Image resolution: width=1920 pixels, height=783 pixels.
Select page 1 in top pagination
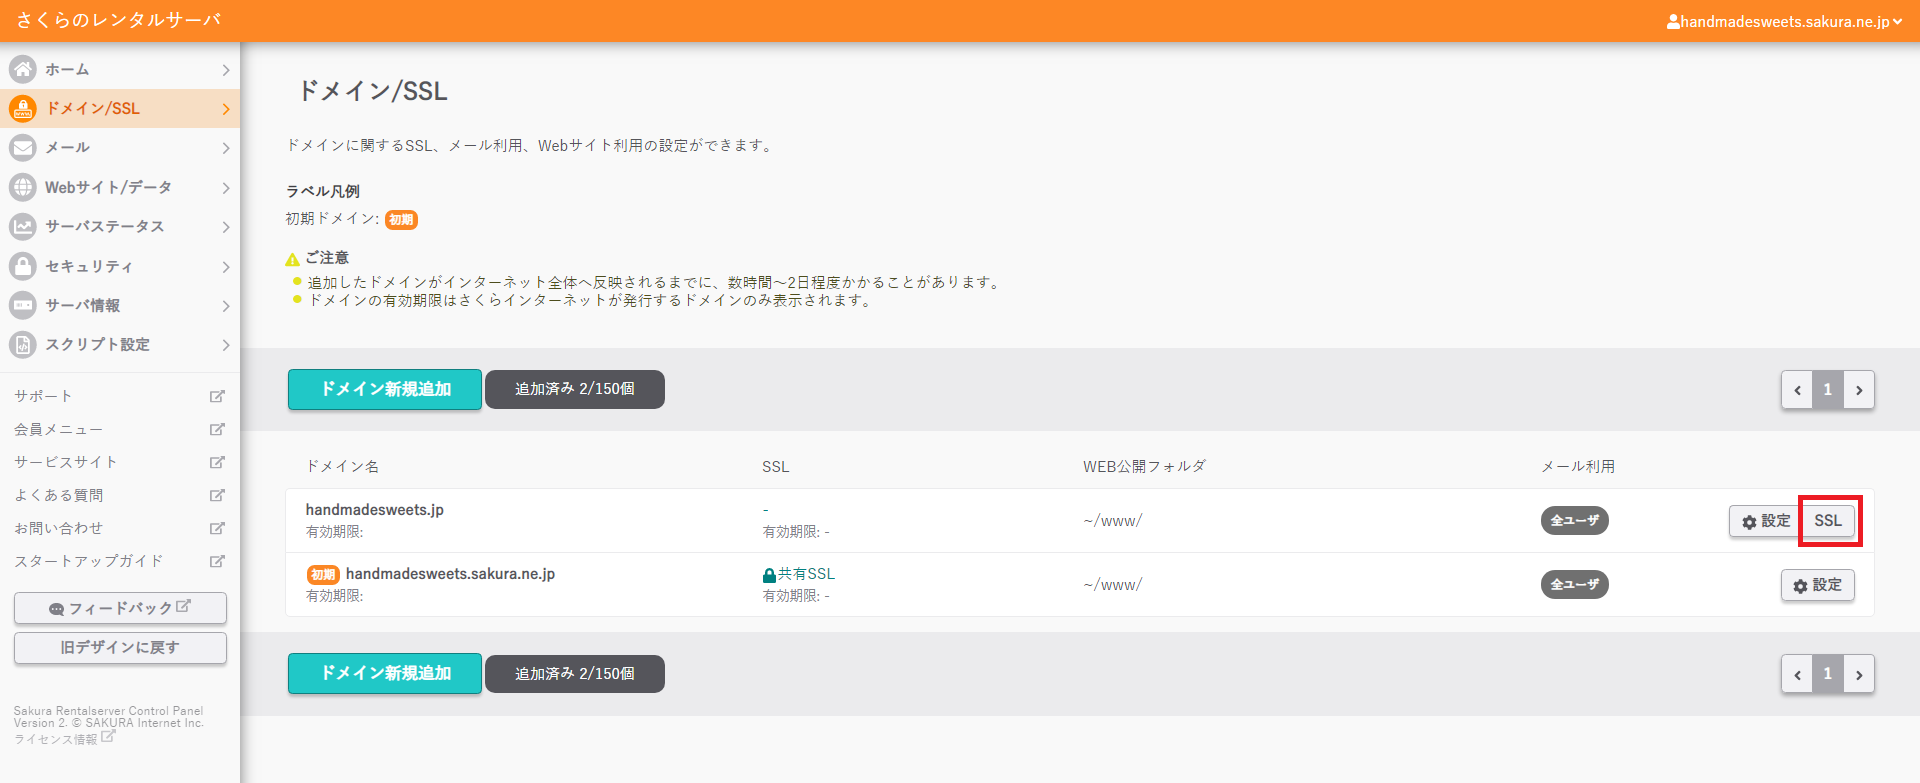click(x=1827, y=390)
